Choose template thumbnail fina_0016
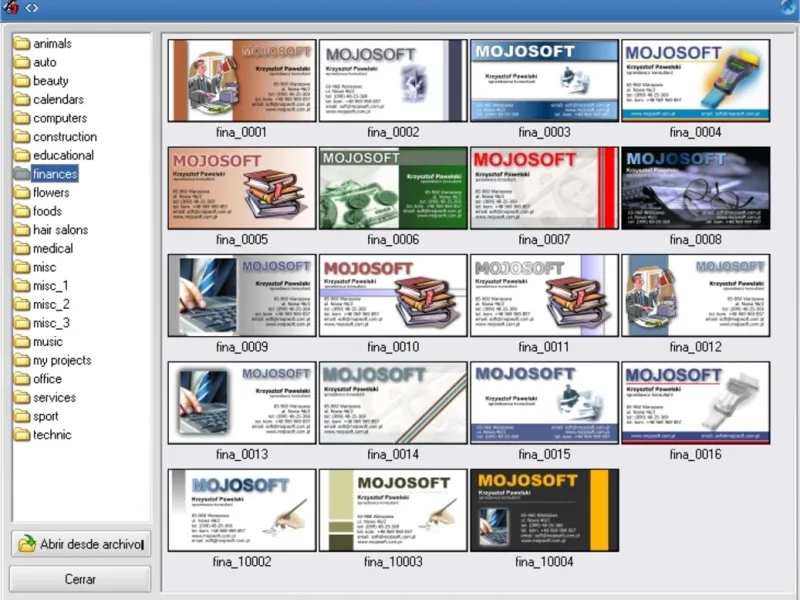This screenshot has width=800, height=600. (x=695, y=403)
